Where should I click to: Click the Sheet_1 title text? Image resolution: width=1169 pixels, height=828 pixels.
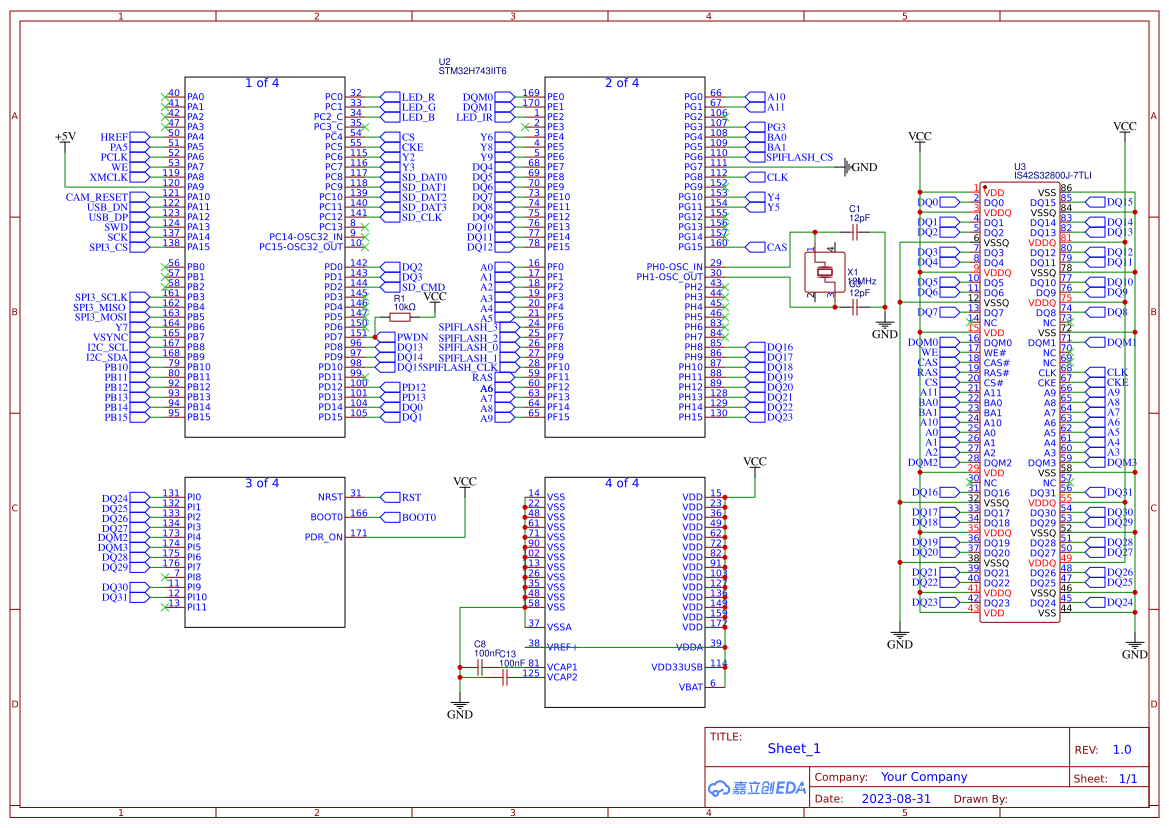[794, 748]
